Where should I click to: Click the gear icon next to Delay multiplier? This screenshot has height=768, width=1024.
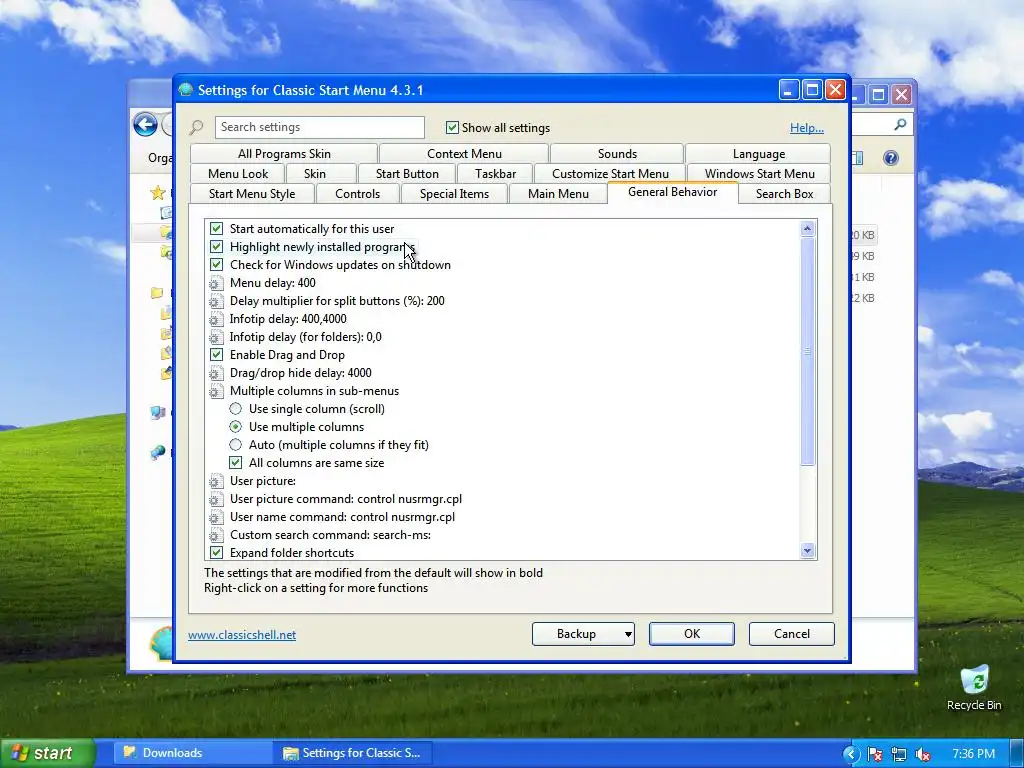[x=216, y=301]
